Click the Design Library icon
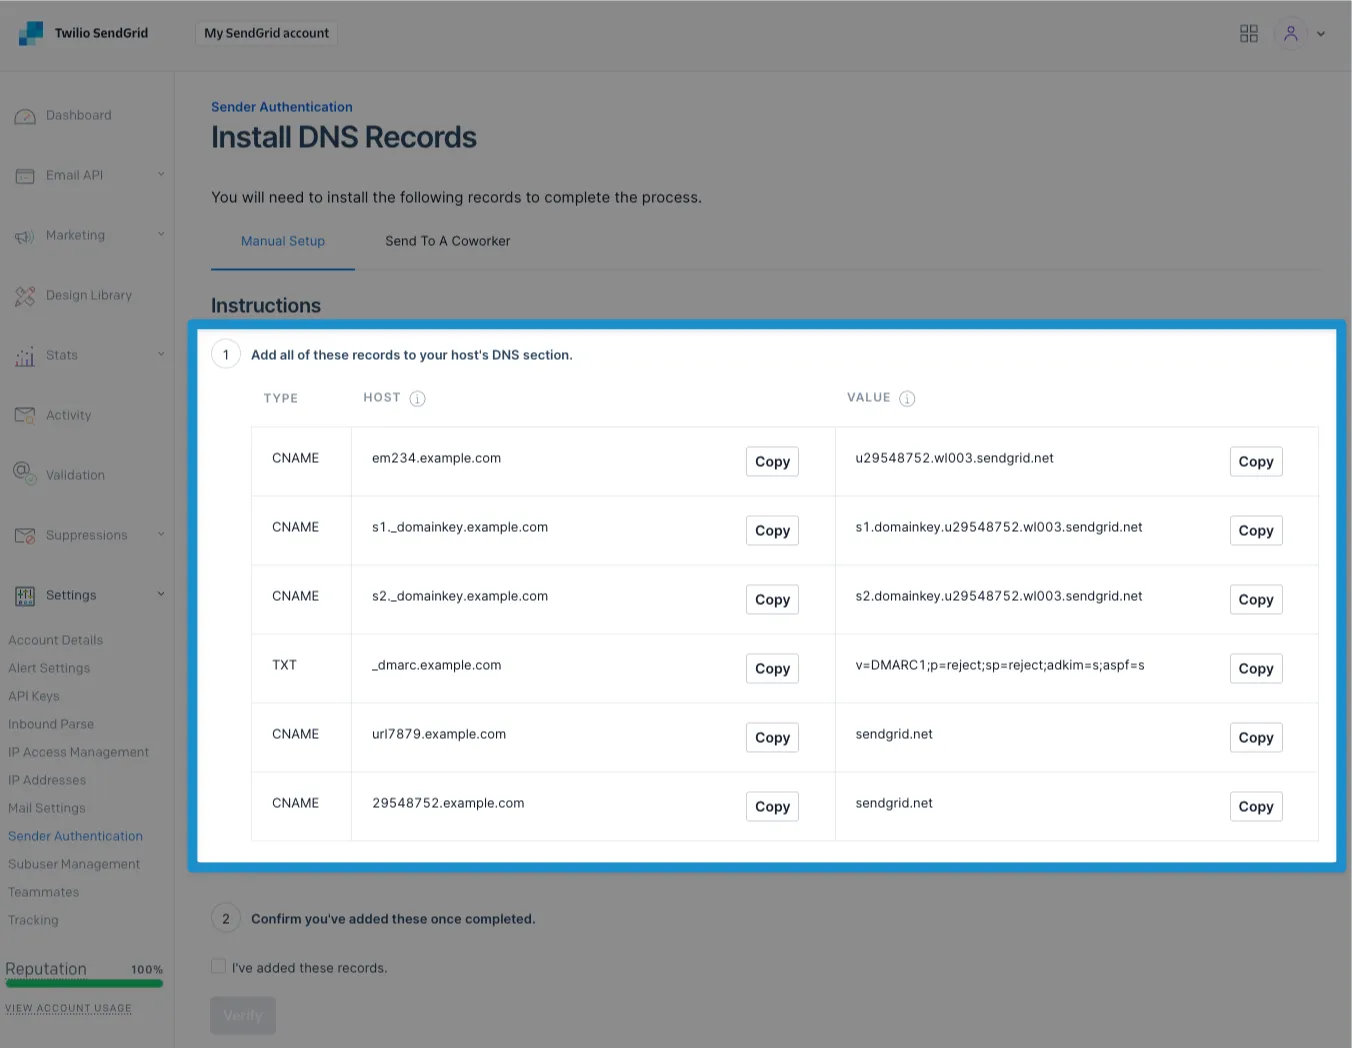Screen dimensions: 1352x1048 25,296
